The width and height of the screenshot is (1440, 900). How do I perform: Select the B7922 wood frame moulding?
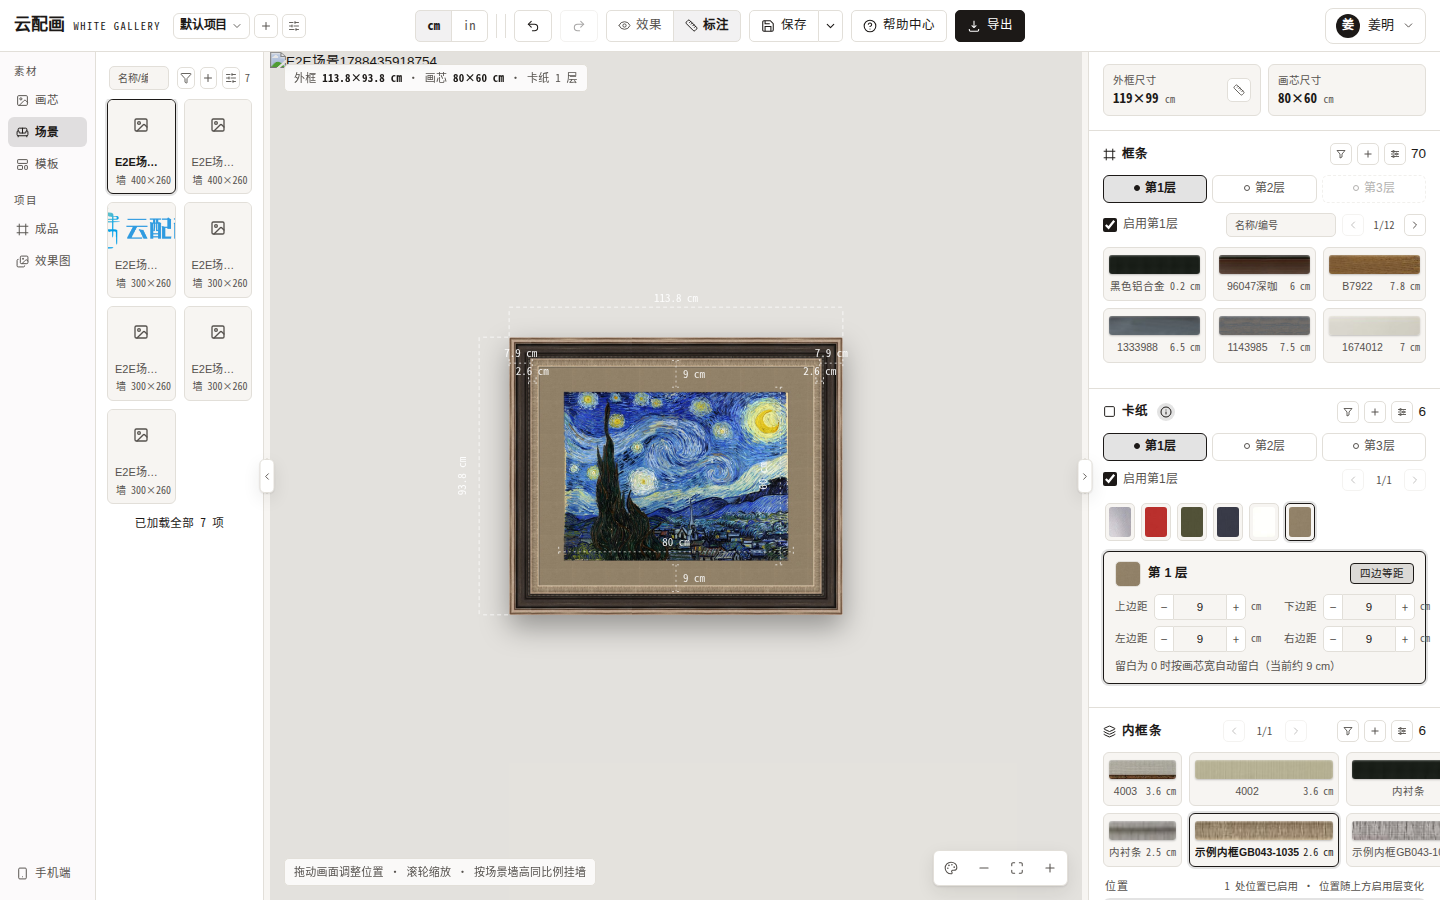tap(1374, 274)
